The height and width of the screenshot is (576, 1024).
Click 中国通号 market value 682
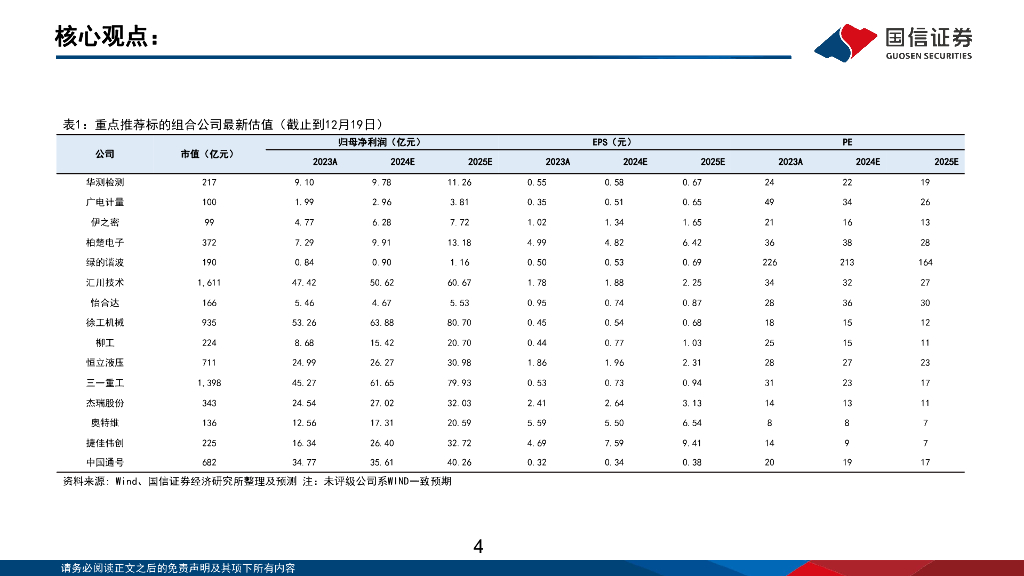coord(209,462)
